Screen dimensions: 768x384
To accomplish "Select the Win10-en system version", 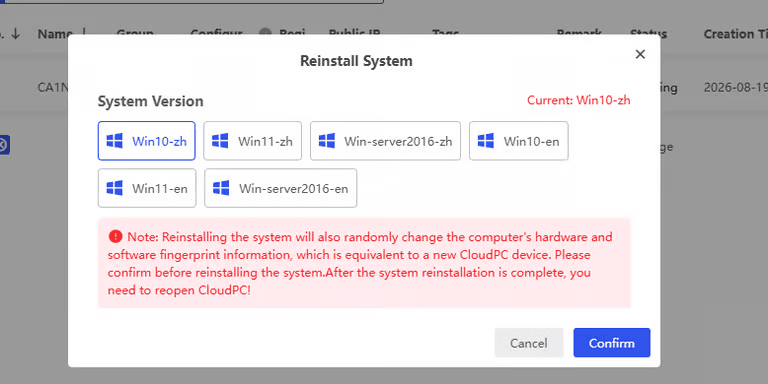I will (x=519, y=141).
